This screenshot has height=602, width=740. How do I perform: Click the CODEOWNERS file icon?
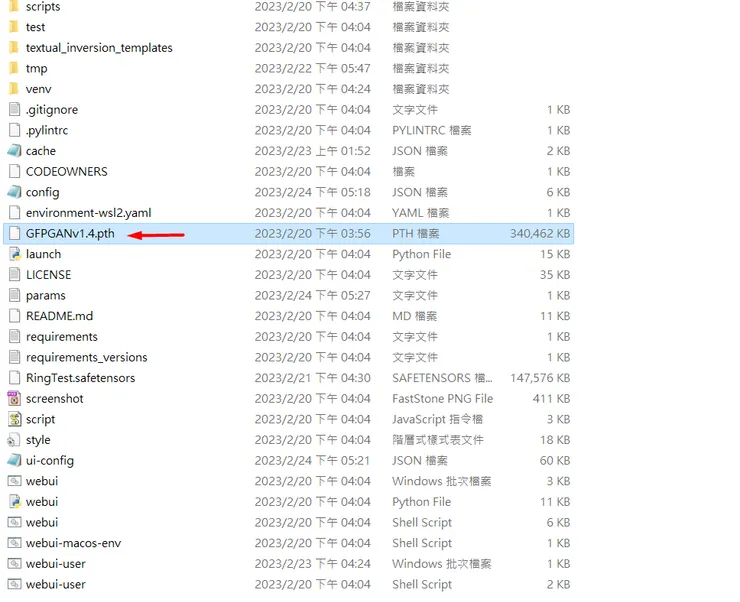15,171
